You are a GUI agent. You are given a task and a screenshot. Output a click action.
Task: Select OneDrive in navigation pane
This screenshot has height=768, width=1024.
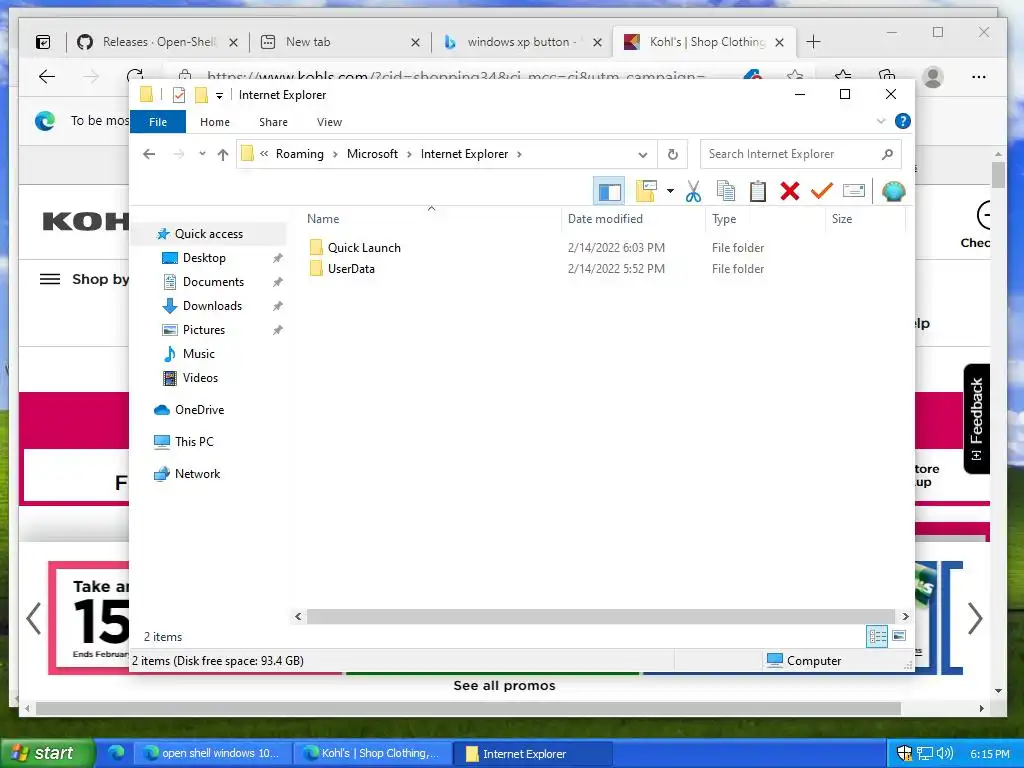(x=199, y=409)
